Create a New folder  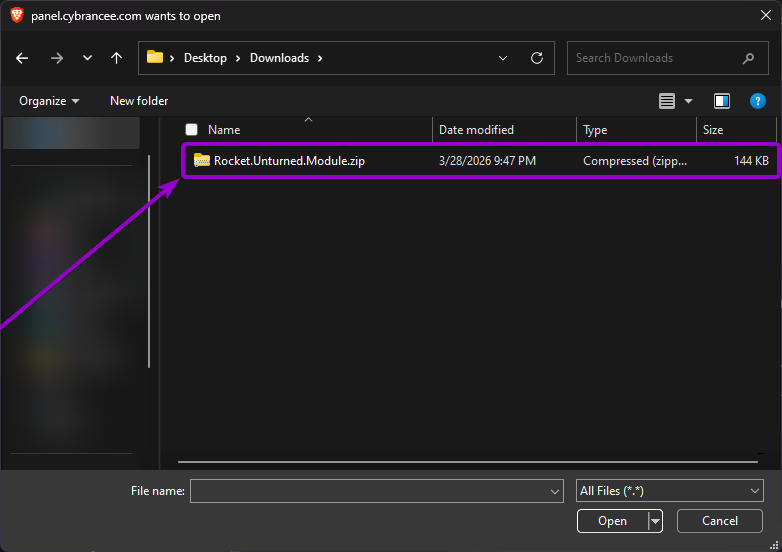(139, 101)
